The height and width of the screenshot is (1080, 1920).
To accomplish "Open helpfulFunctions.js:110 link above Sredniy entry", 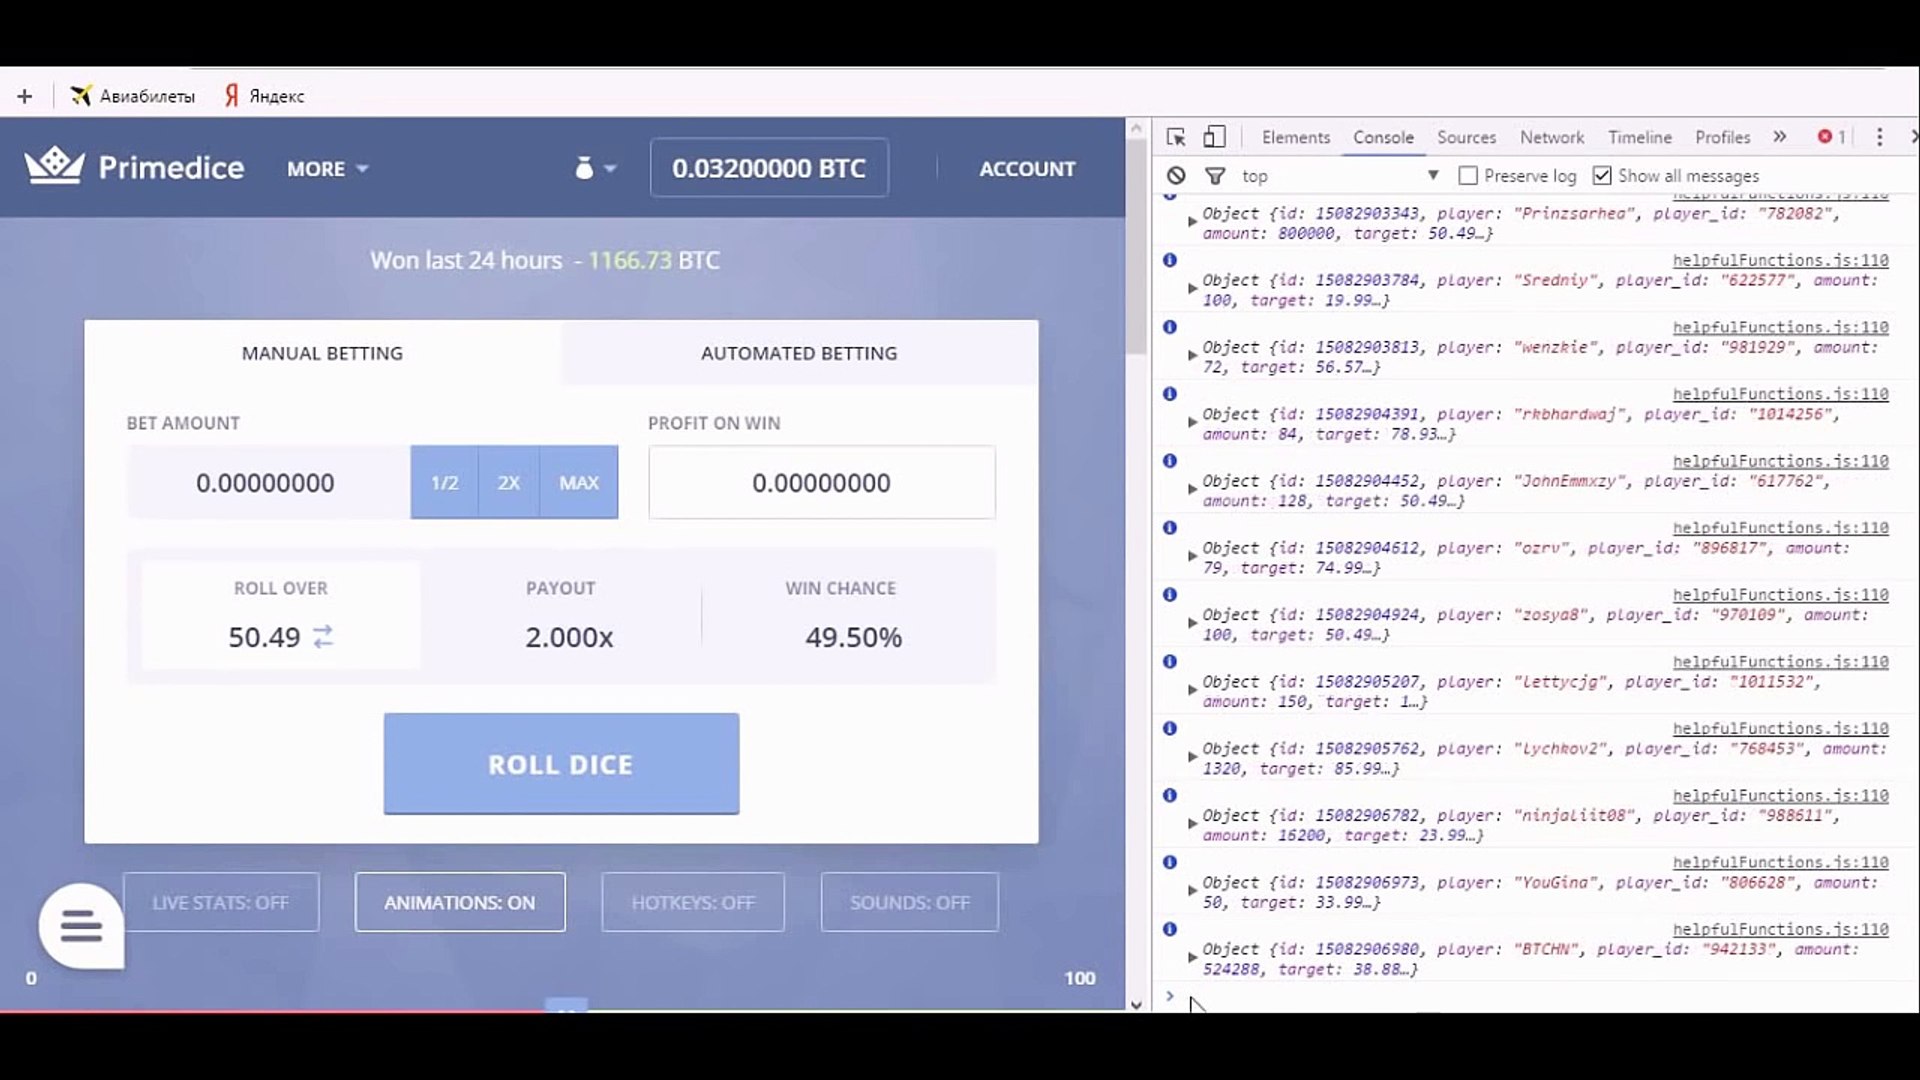I will tap(1781, 260).
